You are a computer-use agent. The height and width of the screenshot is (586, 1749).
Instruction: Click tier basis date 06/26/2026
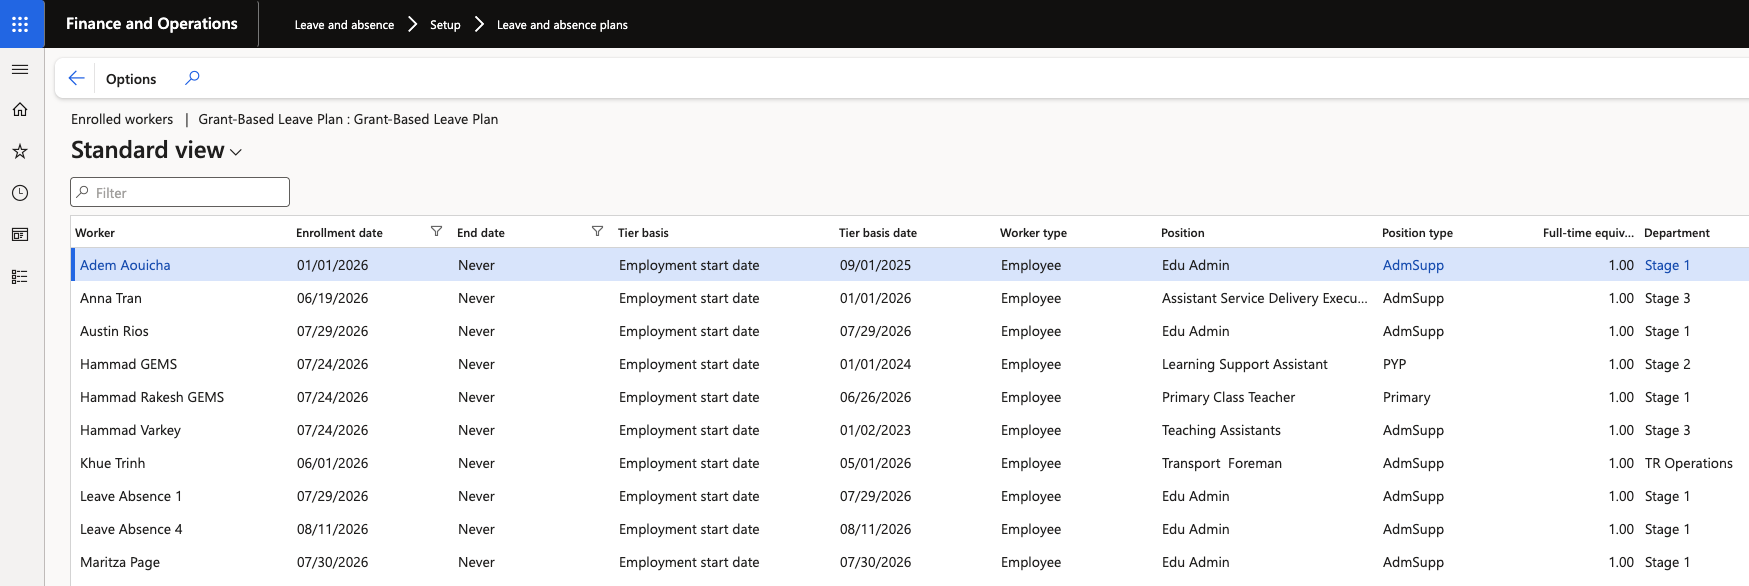click(875, 397)
